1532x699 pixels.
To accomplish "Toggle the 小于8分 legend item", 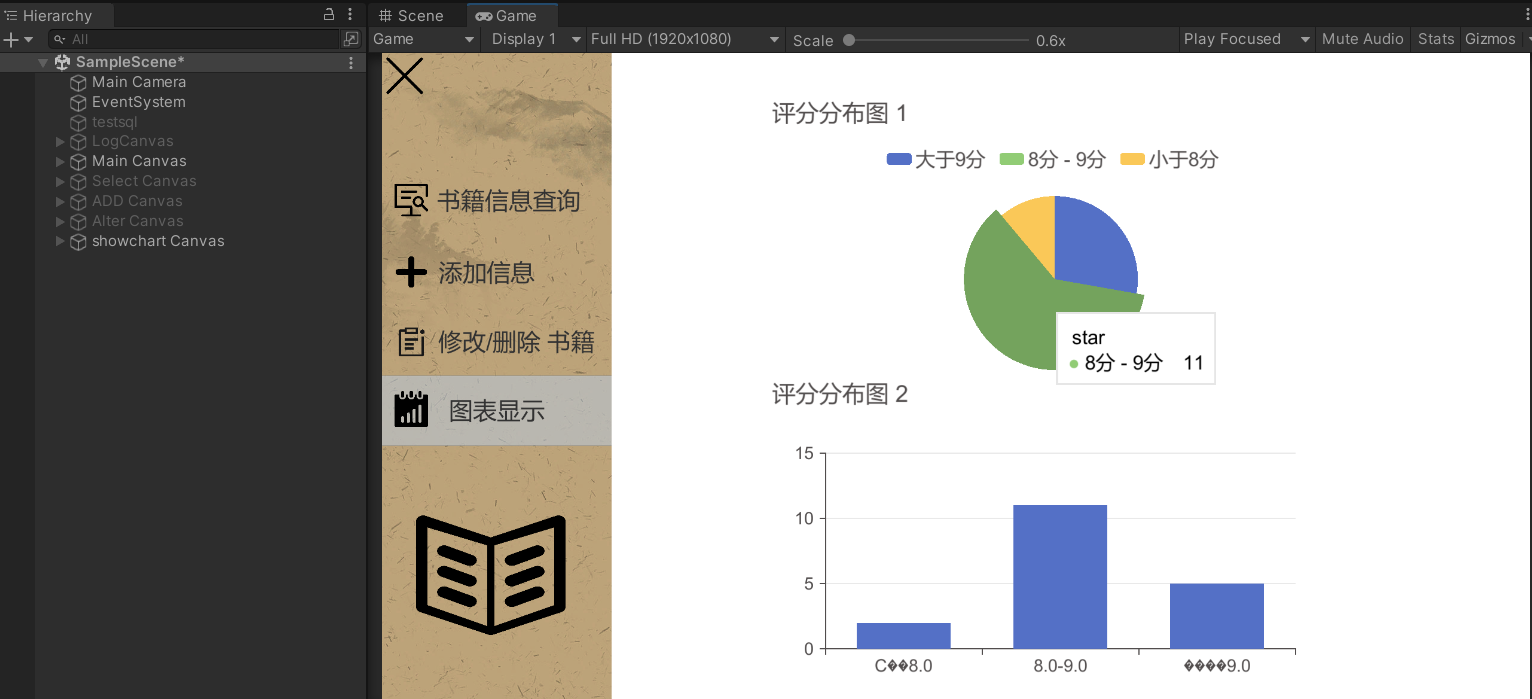I will (1169, 160).
